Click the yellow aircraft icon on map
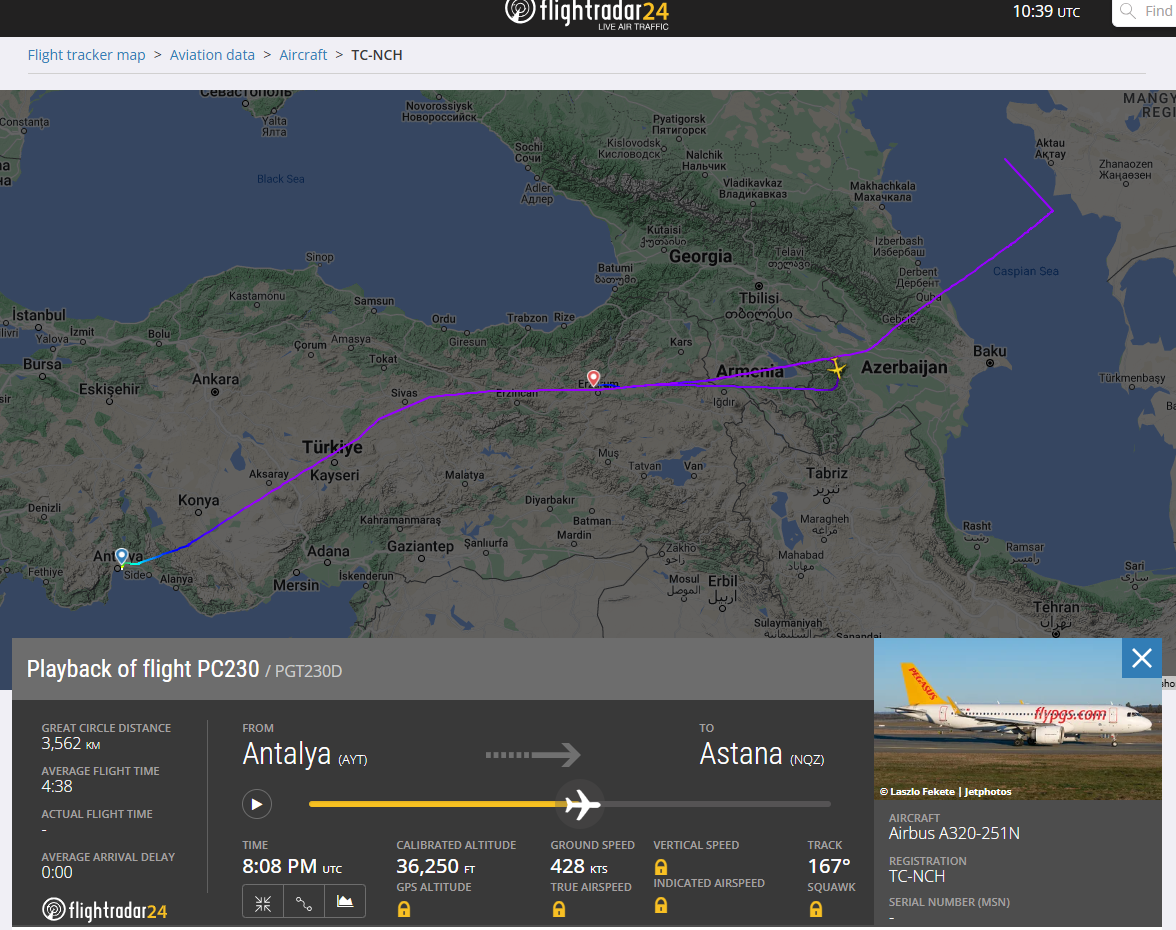The image size is (1176, 930). (836, 369)
